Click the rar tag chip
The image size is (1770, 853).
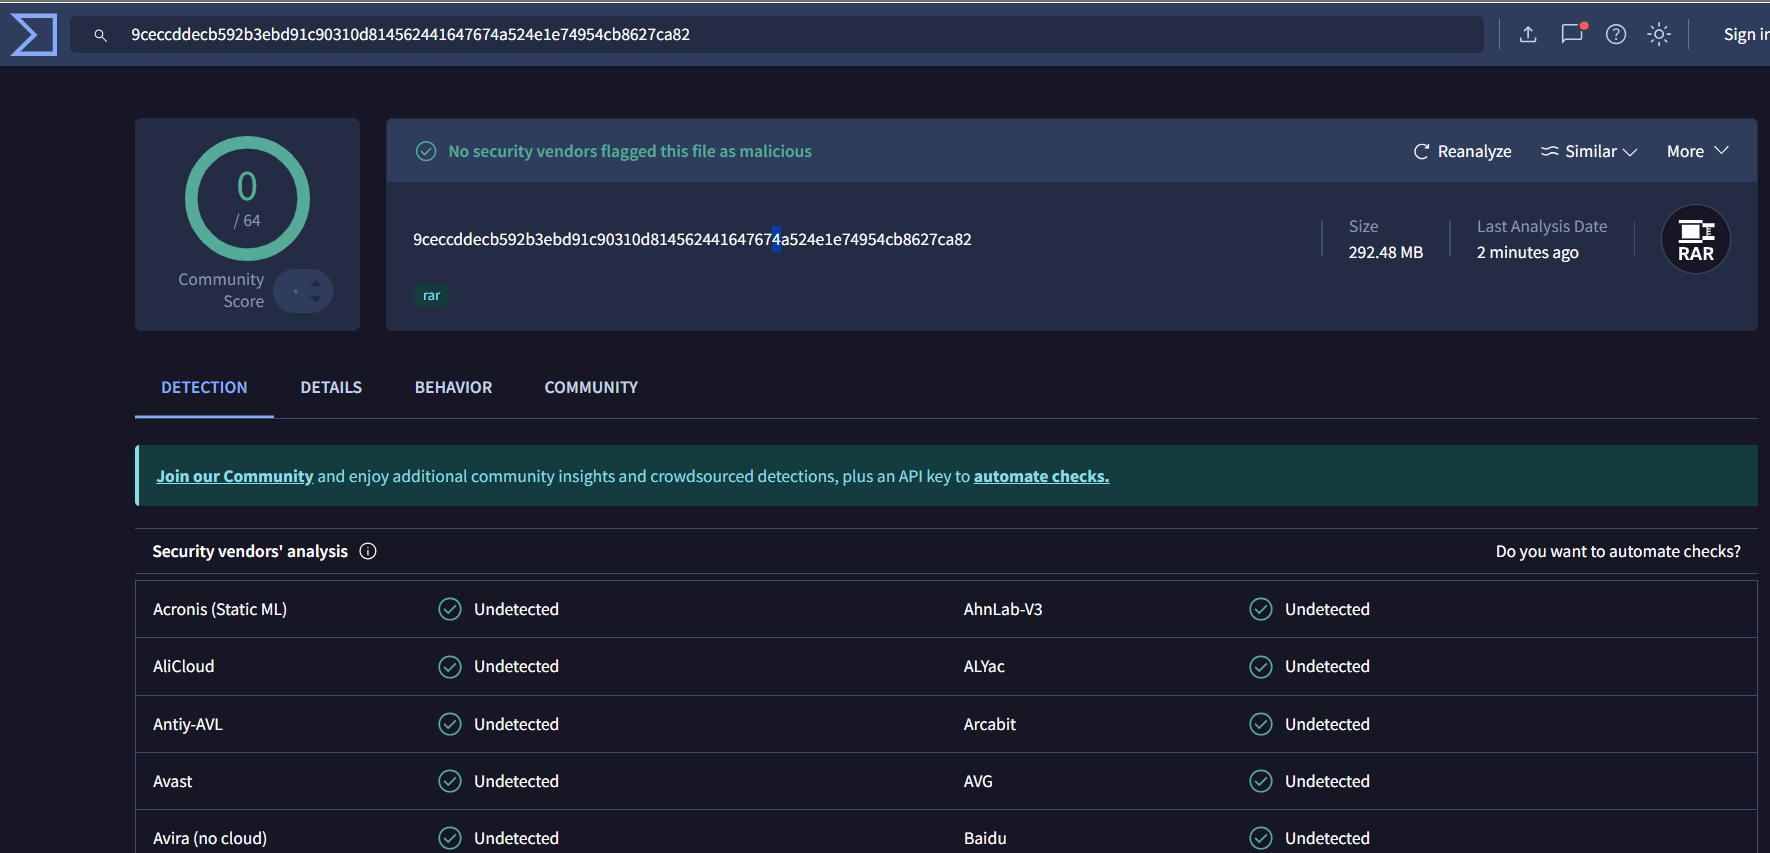coord(431,295)
